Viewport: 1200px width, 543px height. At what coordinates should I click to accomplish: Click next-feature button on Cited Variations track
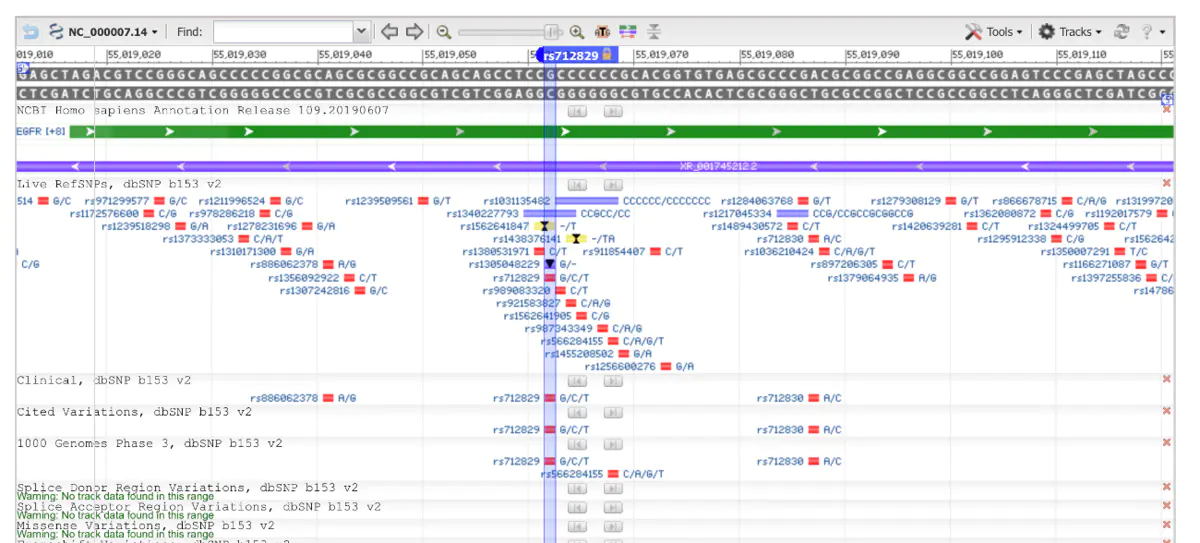point(613,412)
